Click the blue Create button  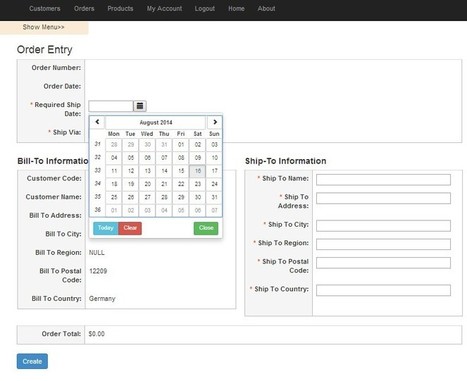pyautogui.click(x=32, y=361)
